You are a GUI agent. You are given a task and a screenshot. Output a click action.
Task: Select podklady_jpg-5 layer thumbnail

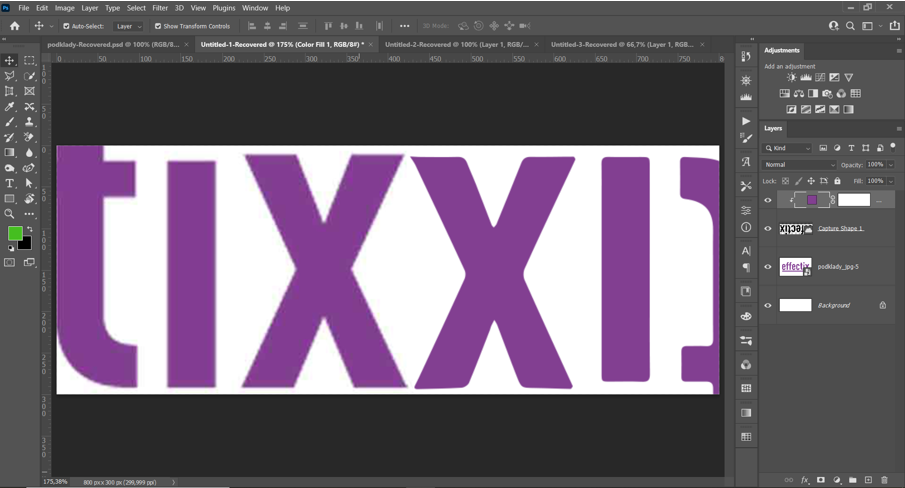coord(795,266)
